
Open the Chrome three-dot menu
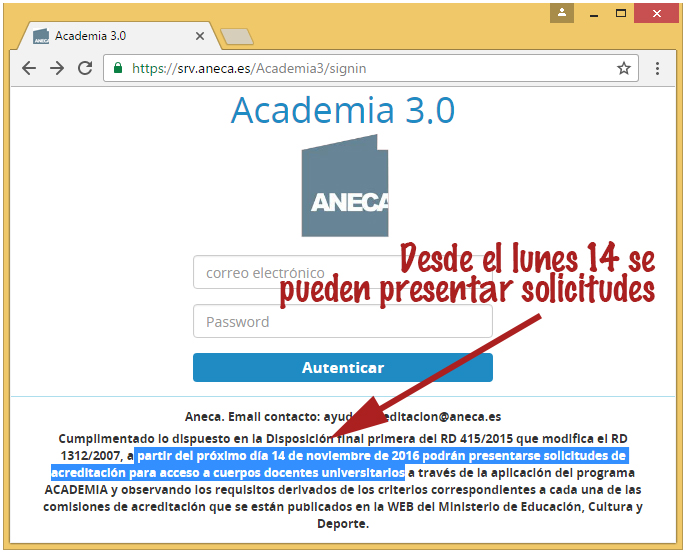657,68
